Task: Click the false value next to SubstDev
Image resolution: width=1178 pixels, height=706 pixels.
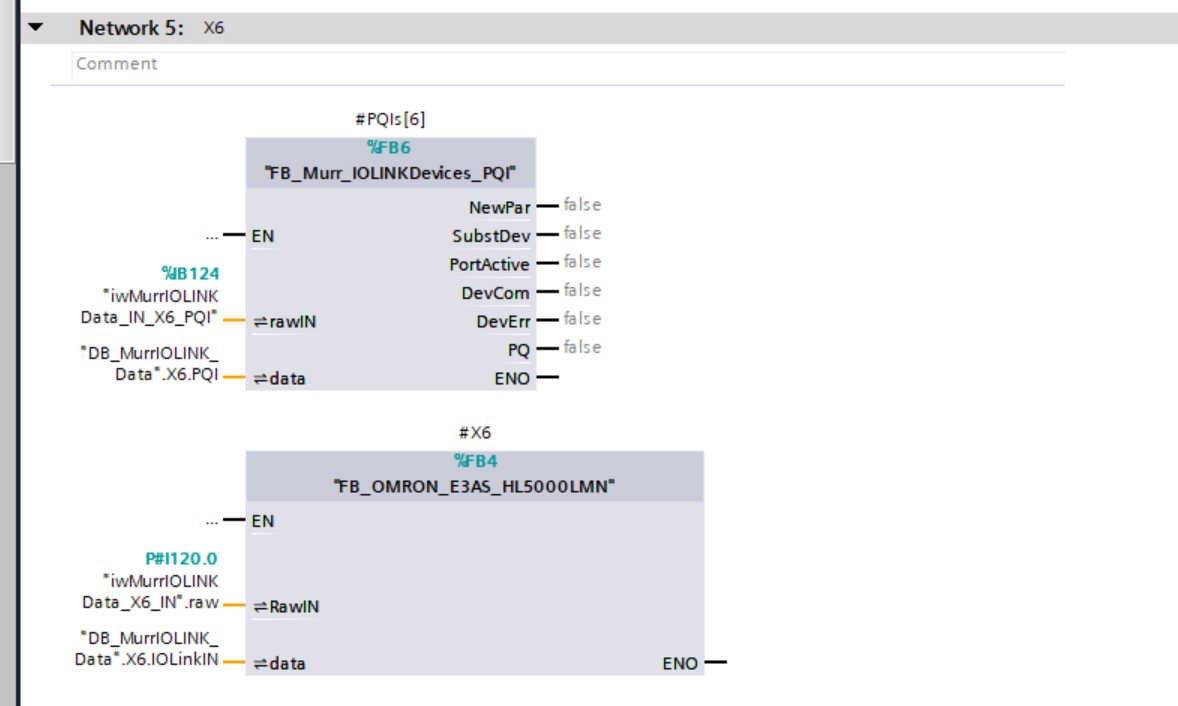Action: 582,233
